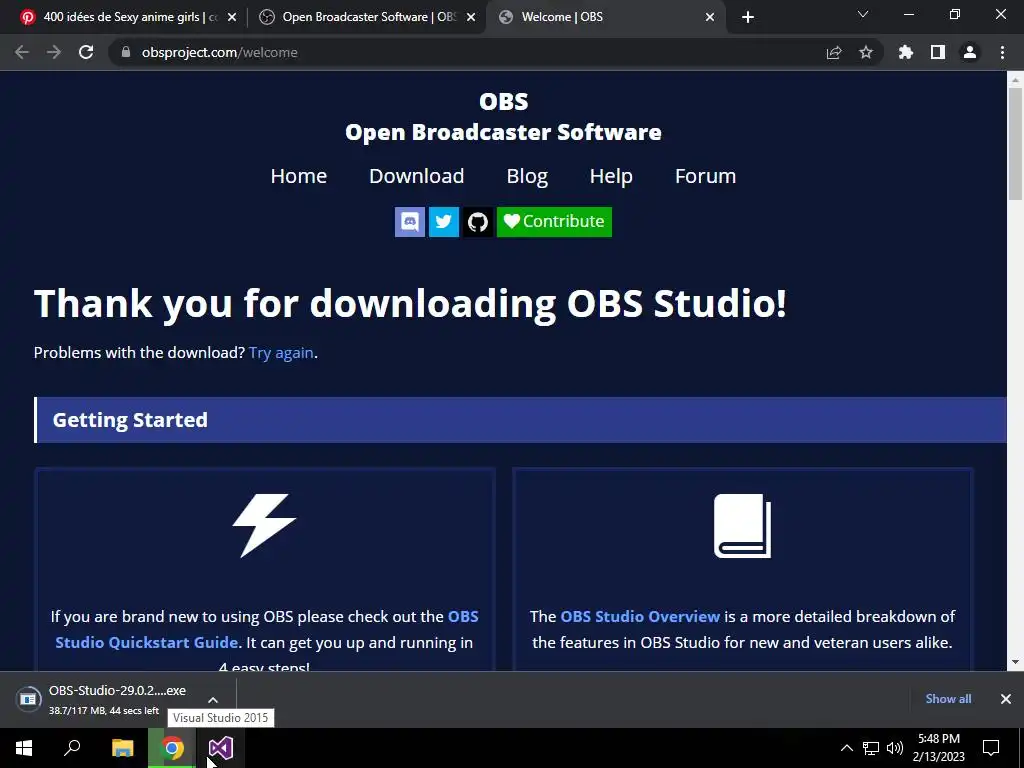This screenshot has width=1024, height=768.
Task: Close the downloads bar
Action: pos(1006,699)
